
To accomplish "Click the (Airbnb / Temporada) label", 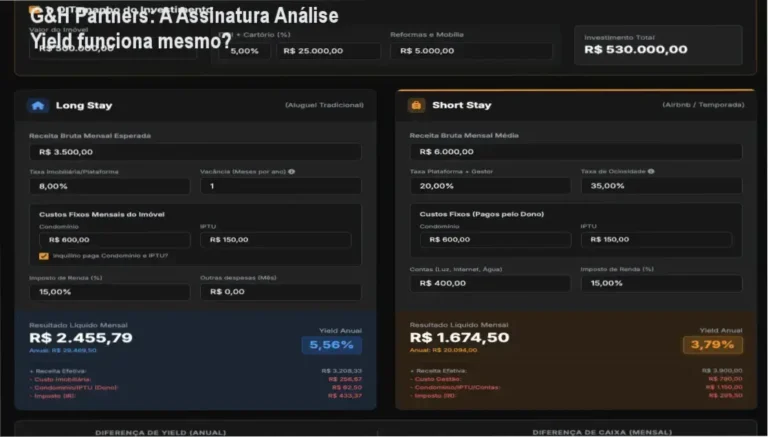I will coord(703,104).
